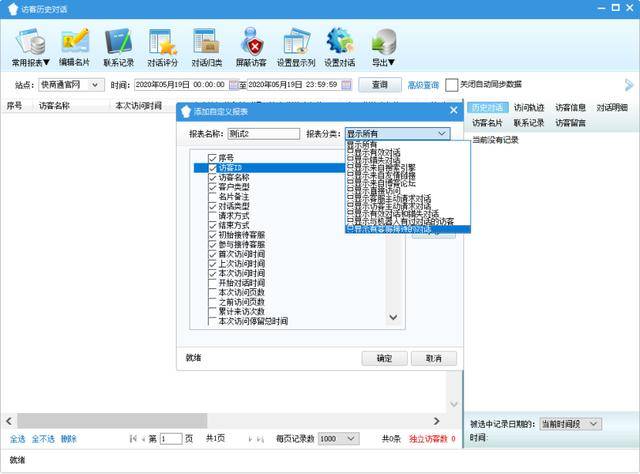
Task: Open the 筛选中记录日期 dropdown
Action: pos(571,424)
